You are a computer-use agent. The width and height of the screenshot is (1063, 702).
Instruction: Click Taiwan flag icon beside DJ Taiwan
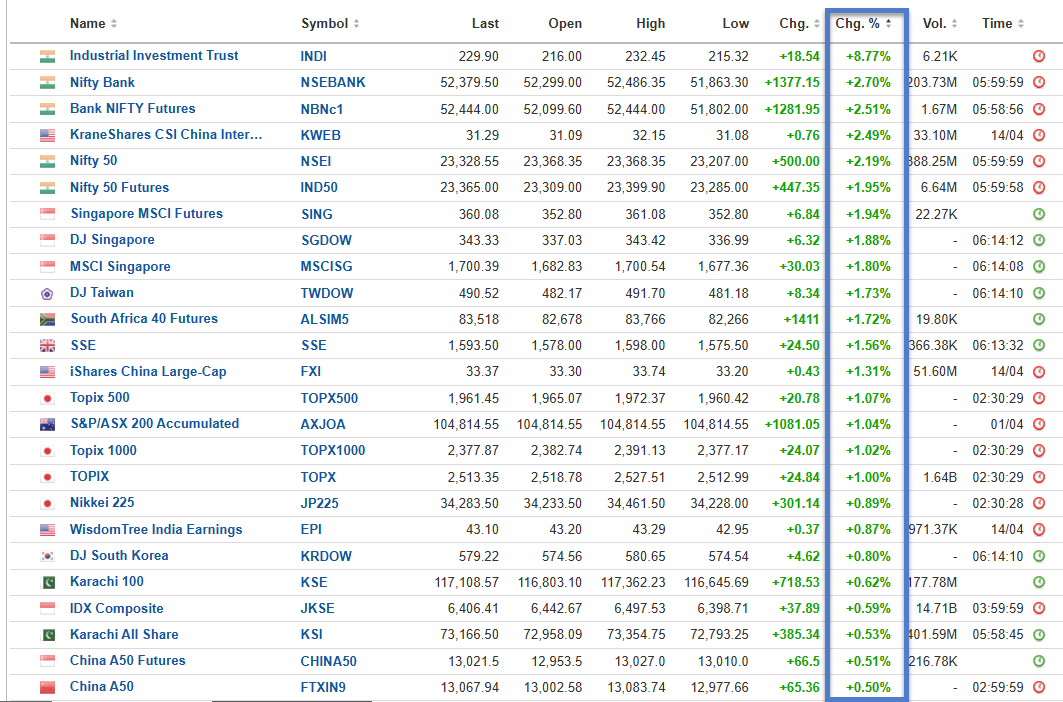47,294
